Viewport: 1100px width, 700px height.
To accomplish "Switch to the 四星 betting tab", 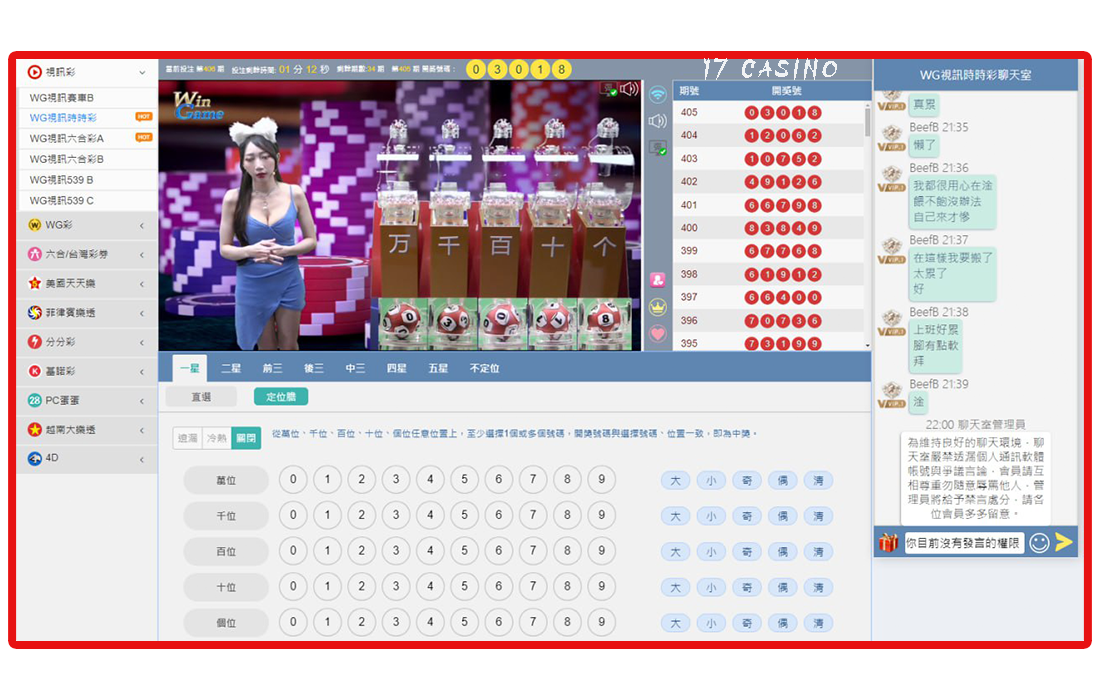I will 396,367.
